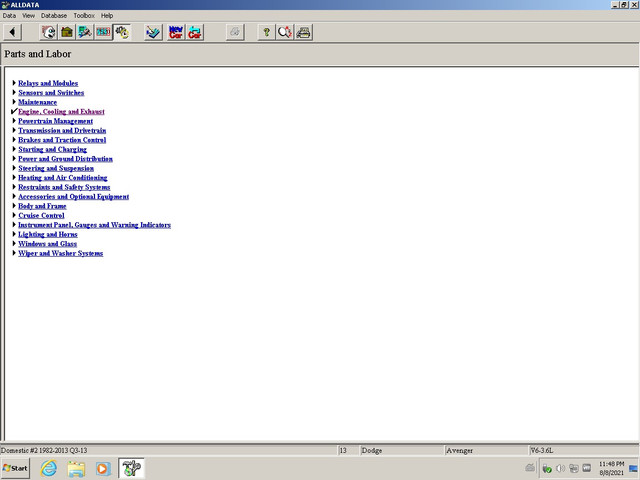Open the Database menu
640x480 pixels.
pos(54,16)
